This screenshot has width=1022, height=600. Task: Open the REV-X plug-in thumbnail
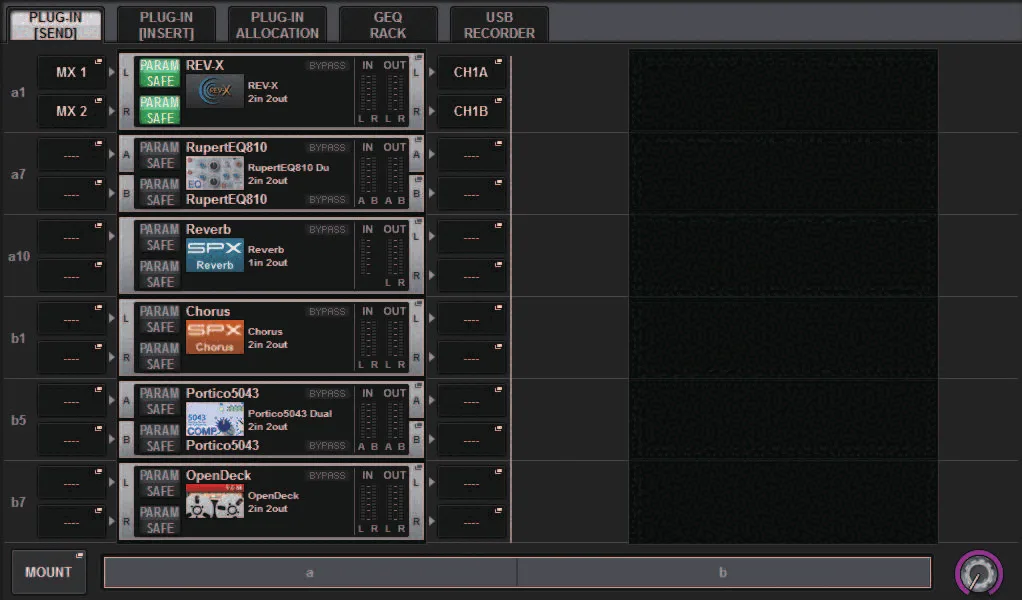[215, 91]
